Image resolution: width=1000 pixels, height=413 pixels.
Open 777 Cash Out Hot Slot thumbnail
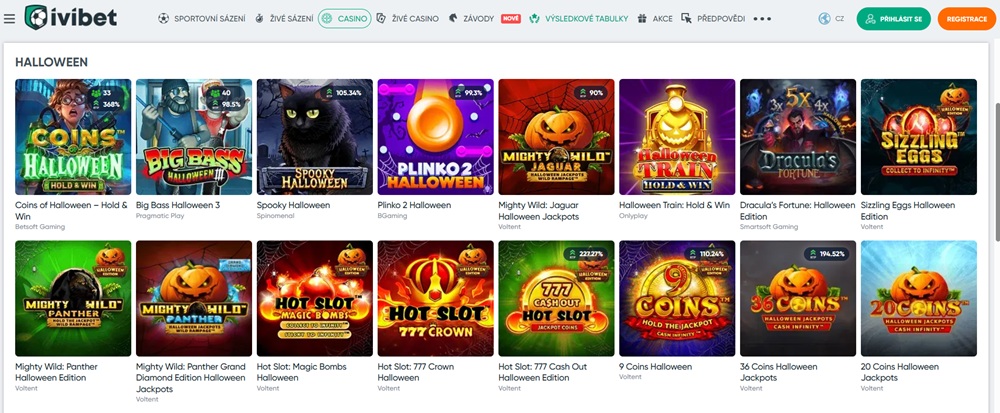click(557, 298)
